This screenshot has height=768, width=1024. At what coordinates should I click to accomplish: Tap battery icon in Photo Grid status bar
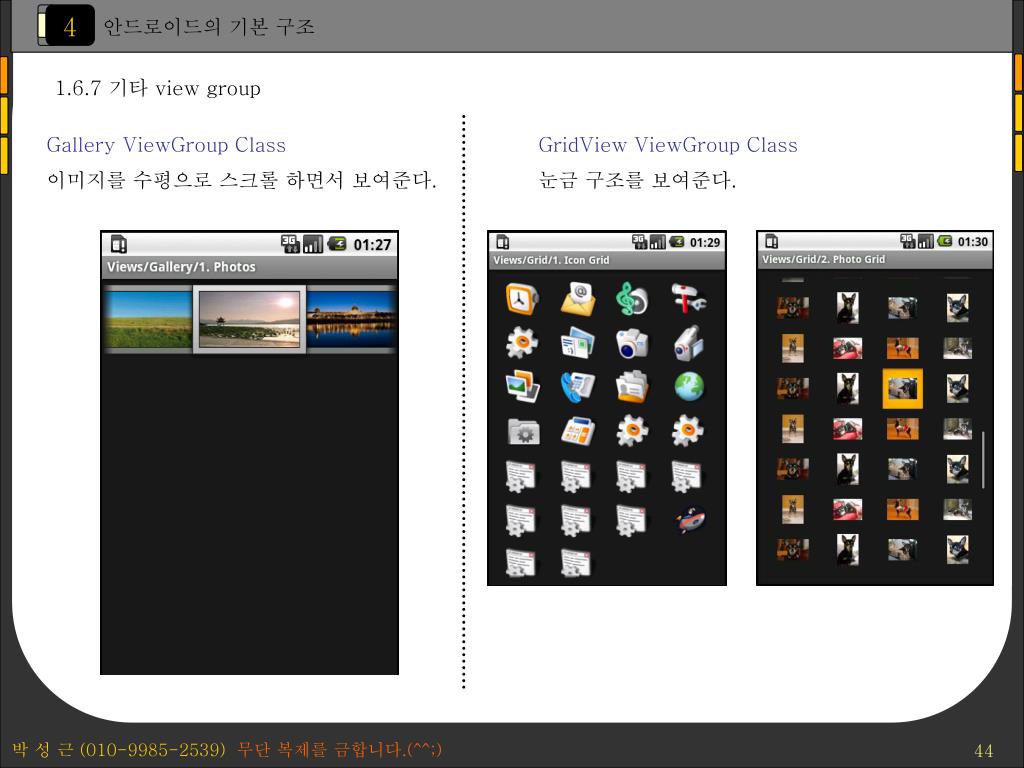pyautogui.click(x=945, y=241)
